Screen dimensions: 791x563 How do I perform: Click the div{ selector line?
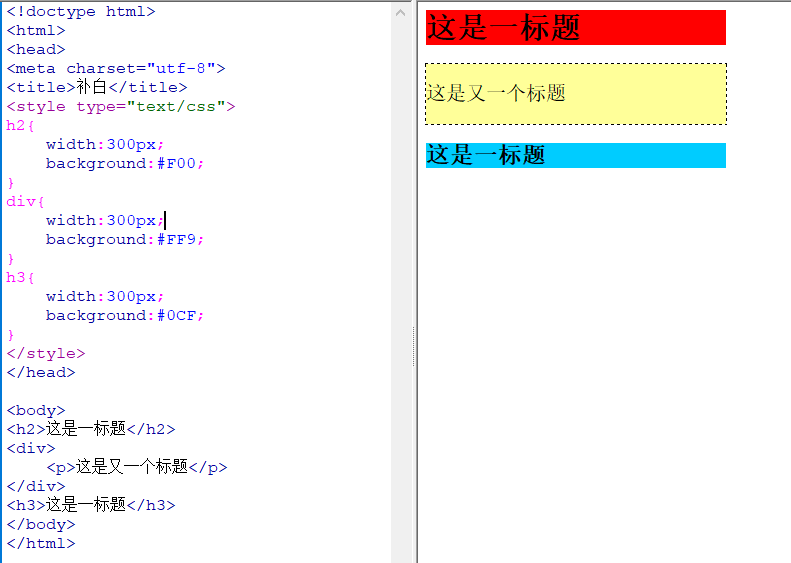25,202
